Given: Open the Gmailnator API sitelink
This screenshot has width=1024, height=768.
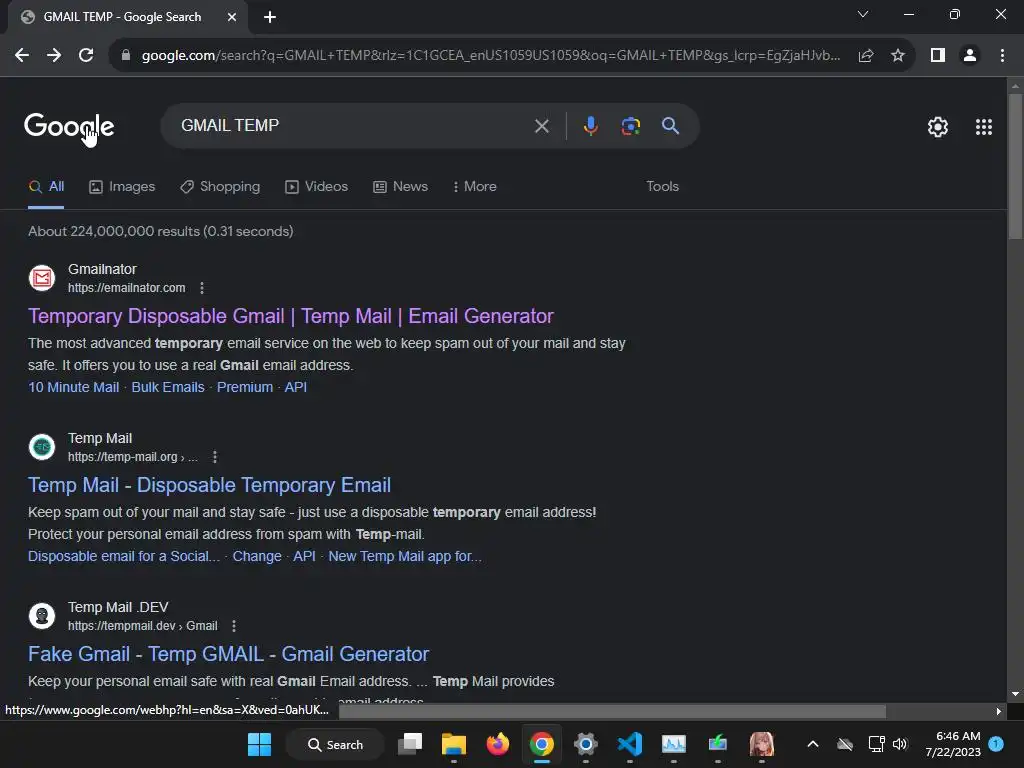Looking at the screenshot, I should [x=295, y=387].
